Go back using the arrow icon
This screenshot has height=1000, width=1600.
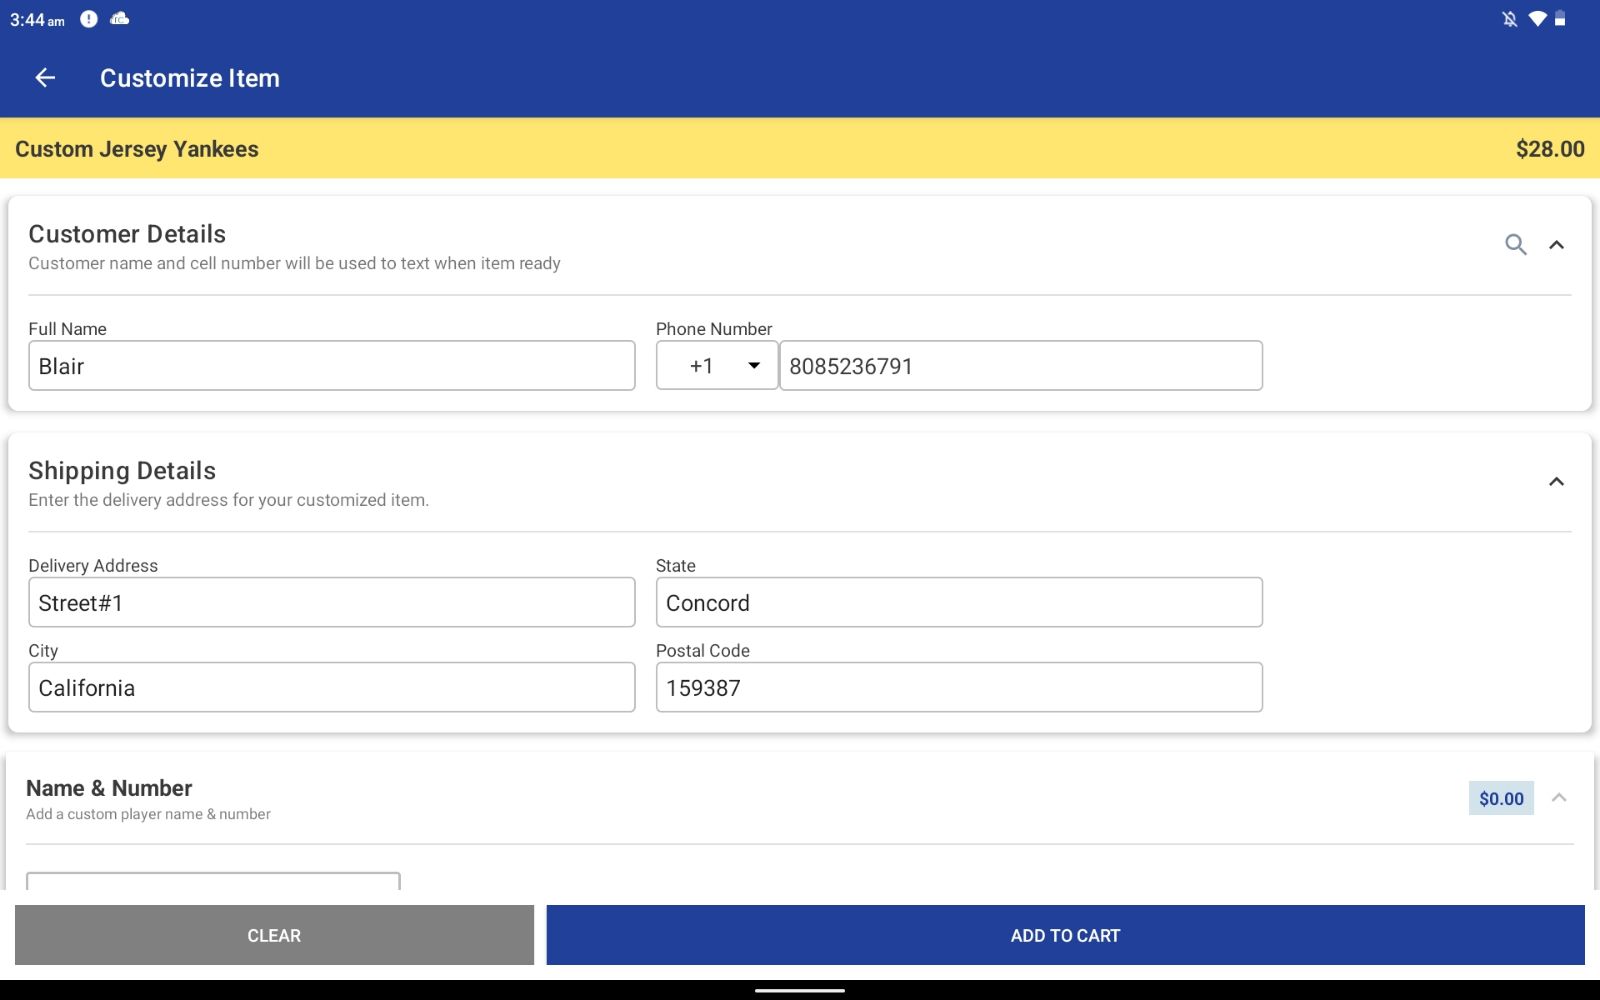[45, 78]
